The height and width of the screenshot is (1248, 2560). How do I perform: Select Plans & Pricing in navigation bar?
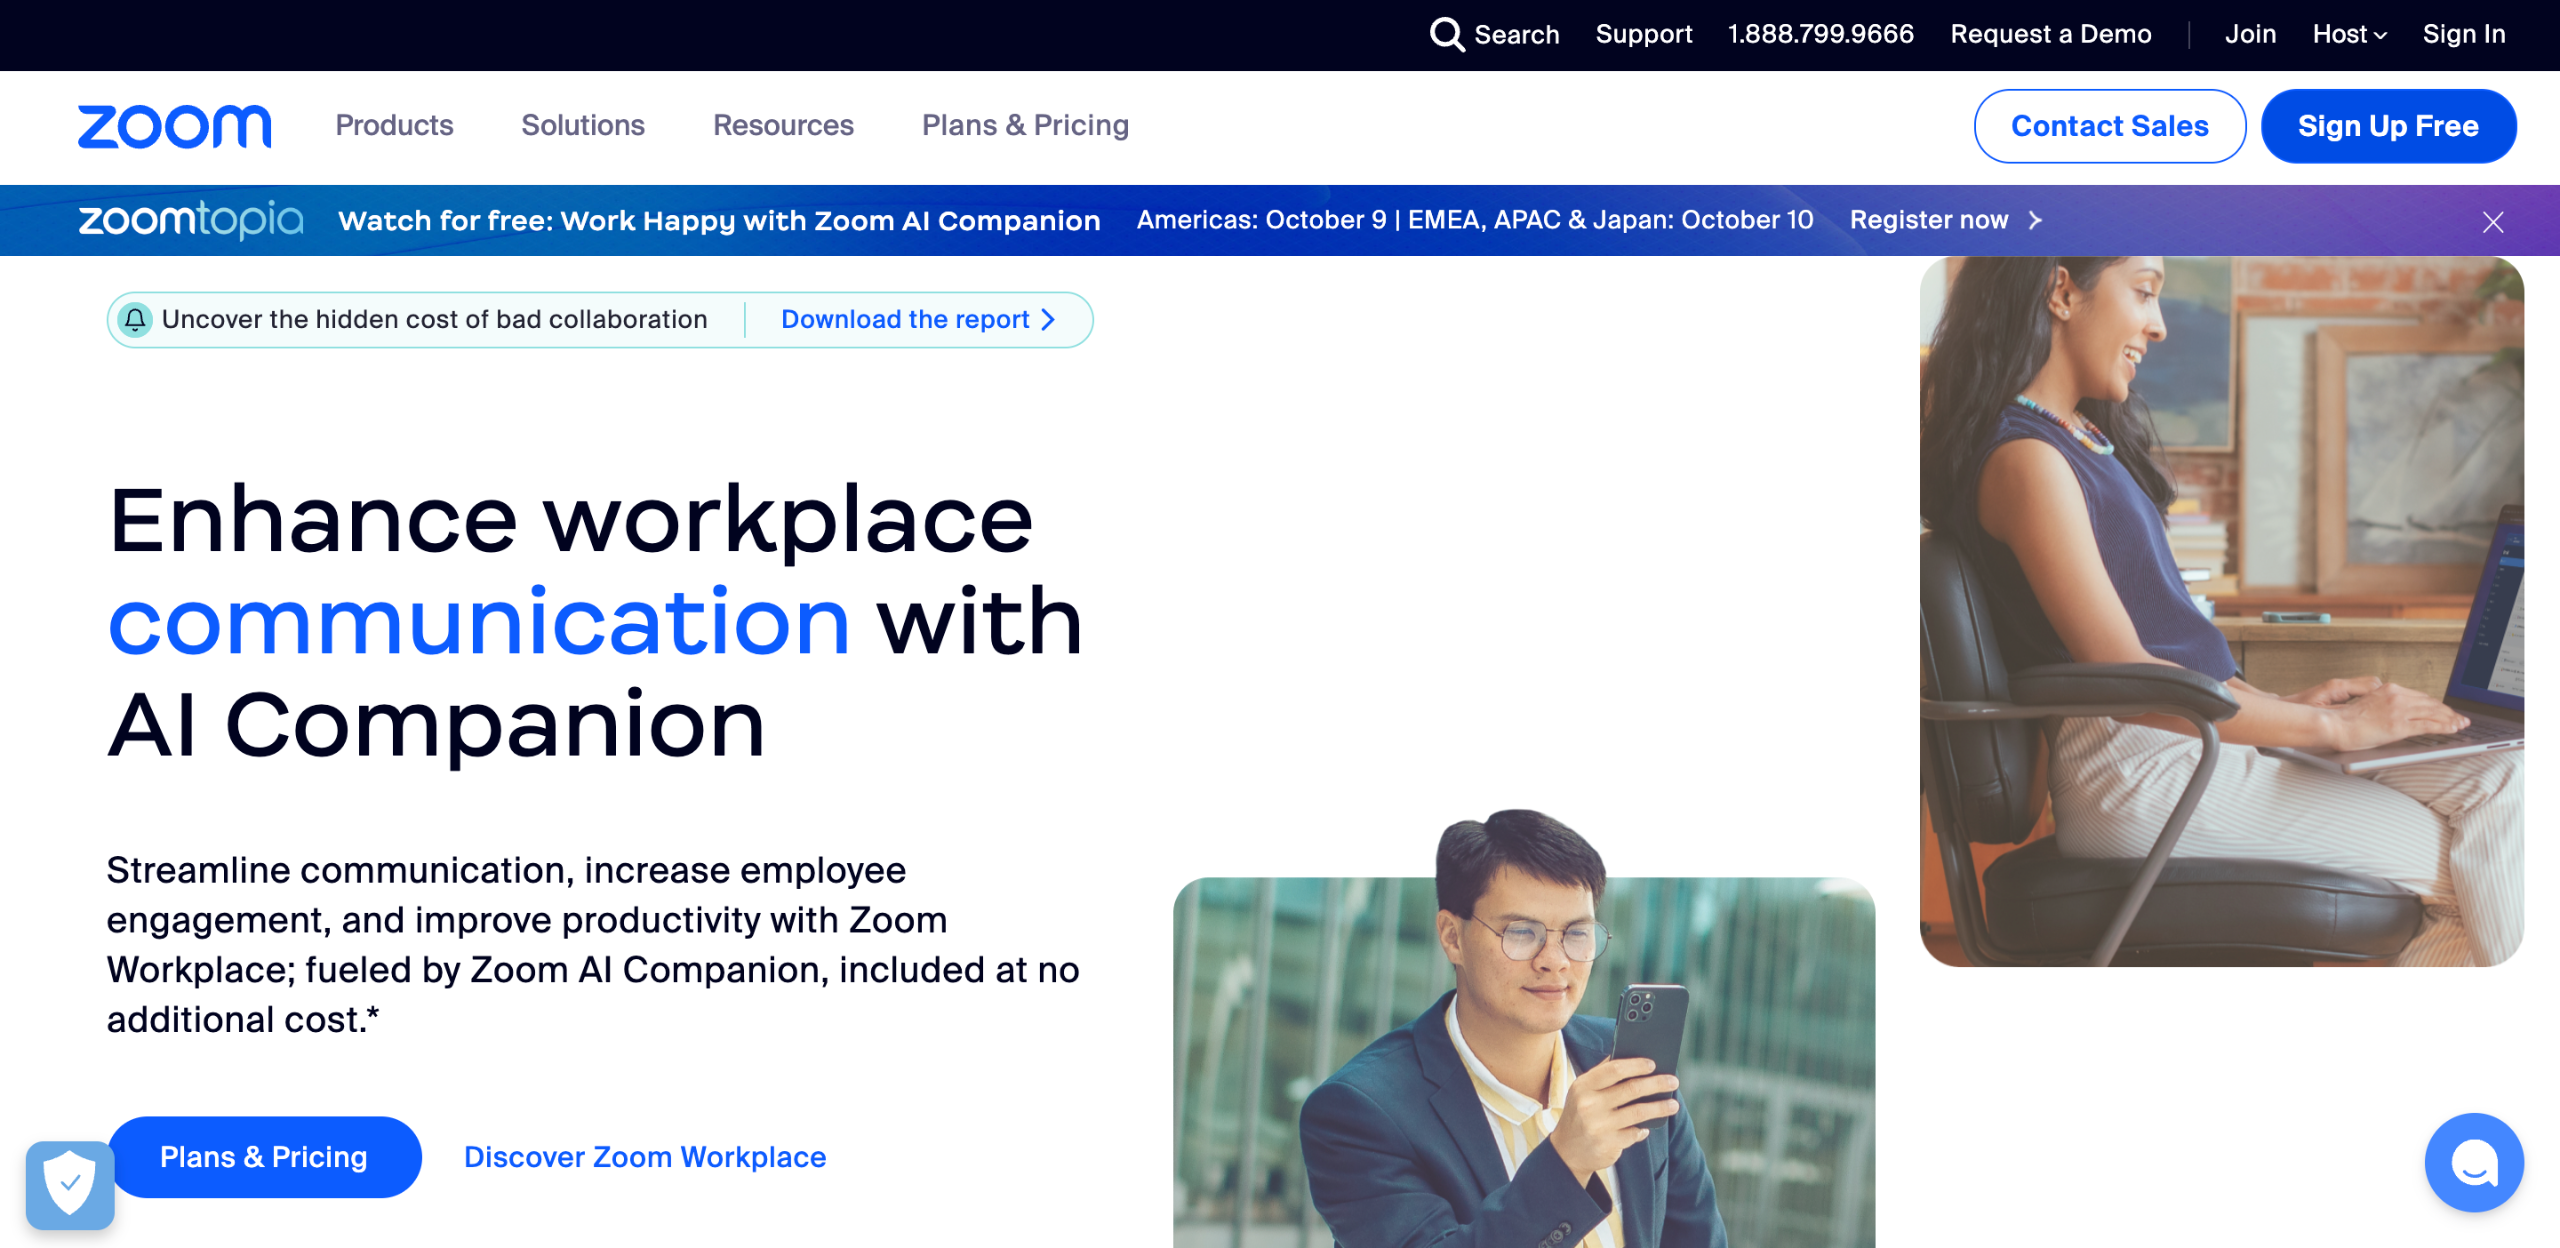pyautogui.click(x=1025, y=126)
